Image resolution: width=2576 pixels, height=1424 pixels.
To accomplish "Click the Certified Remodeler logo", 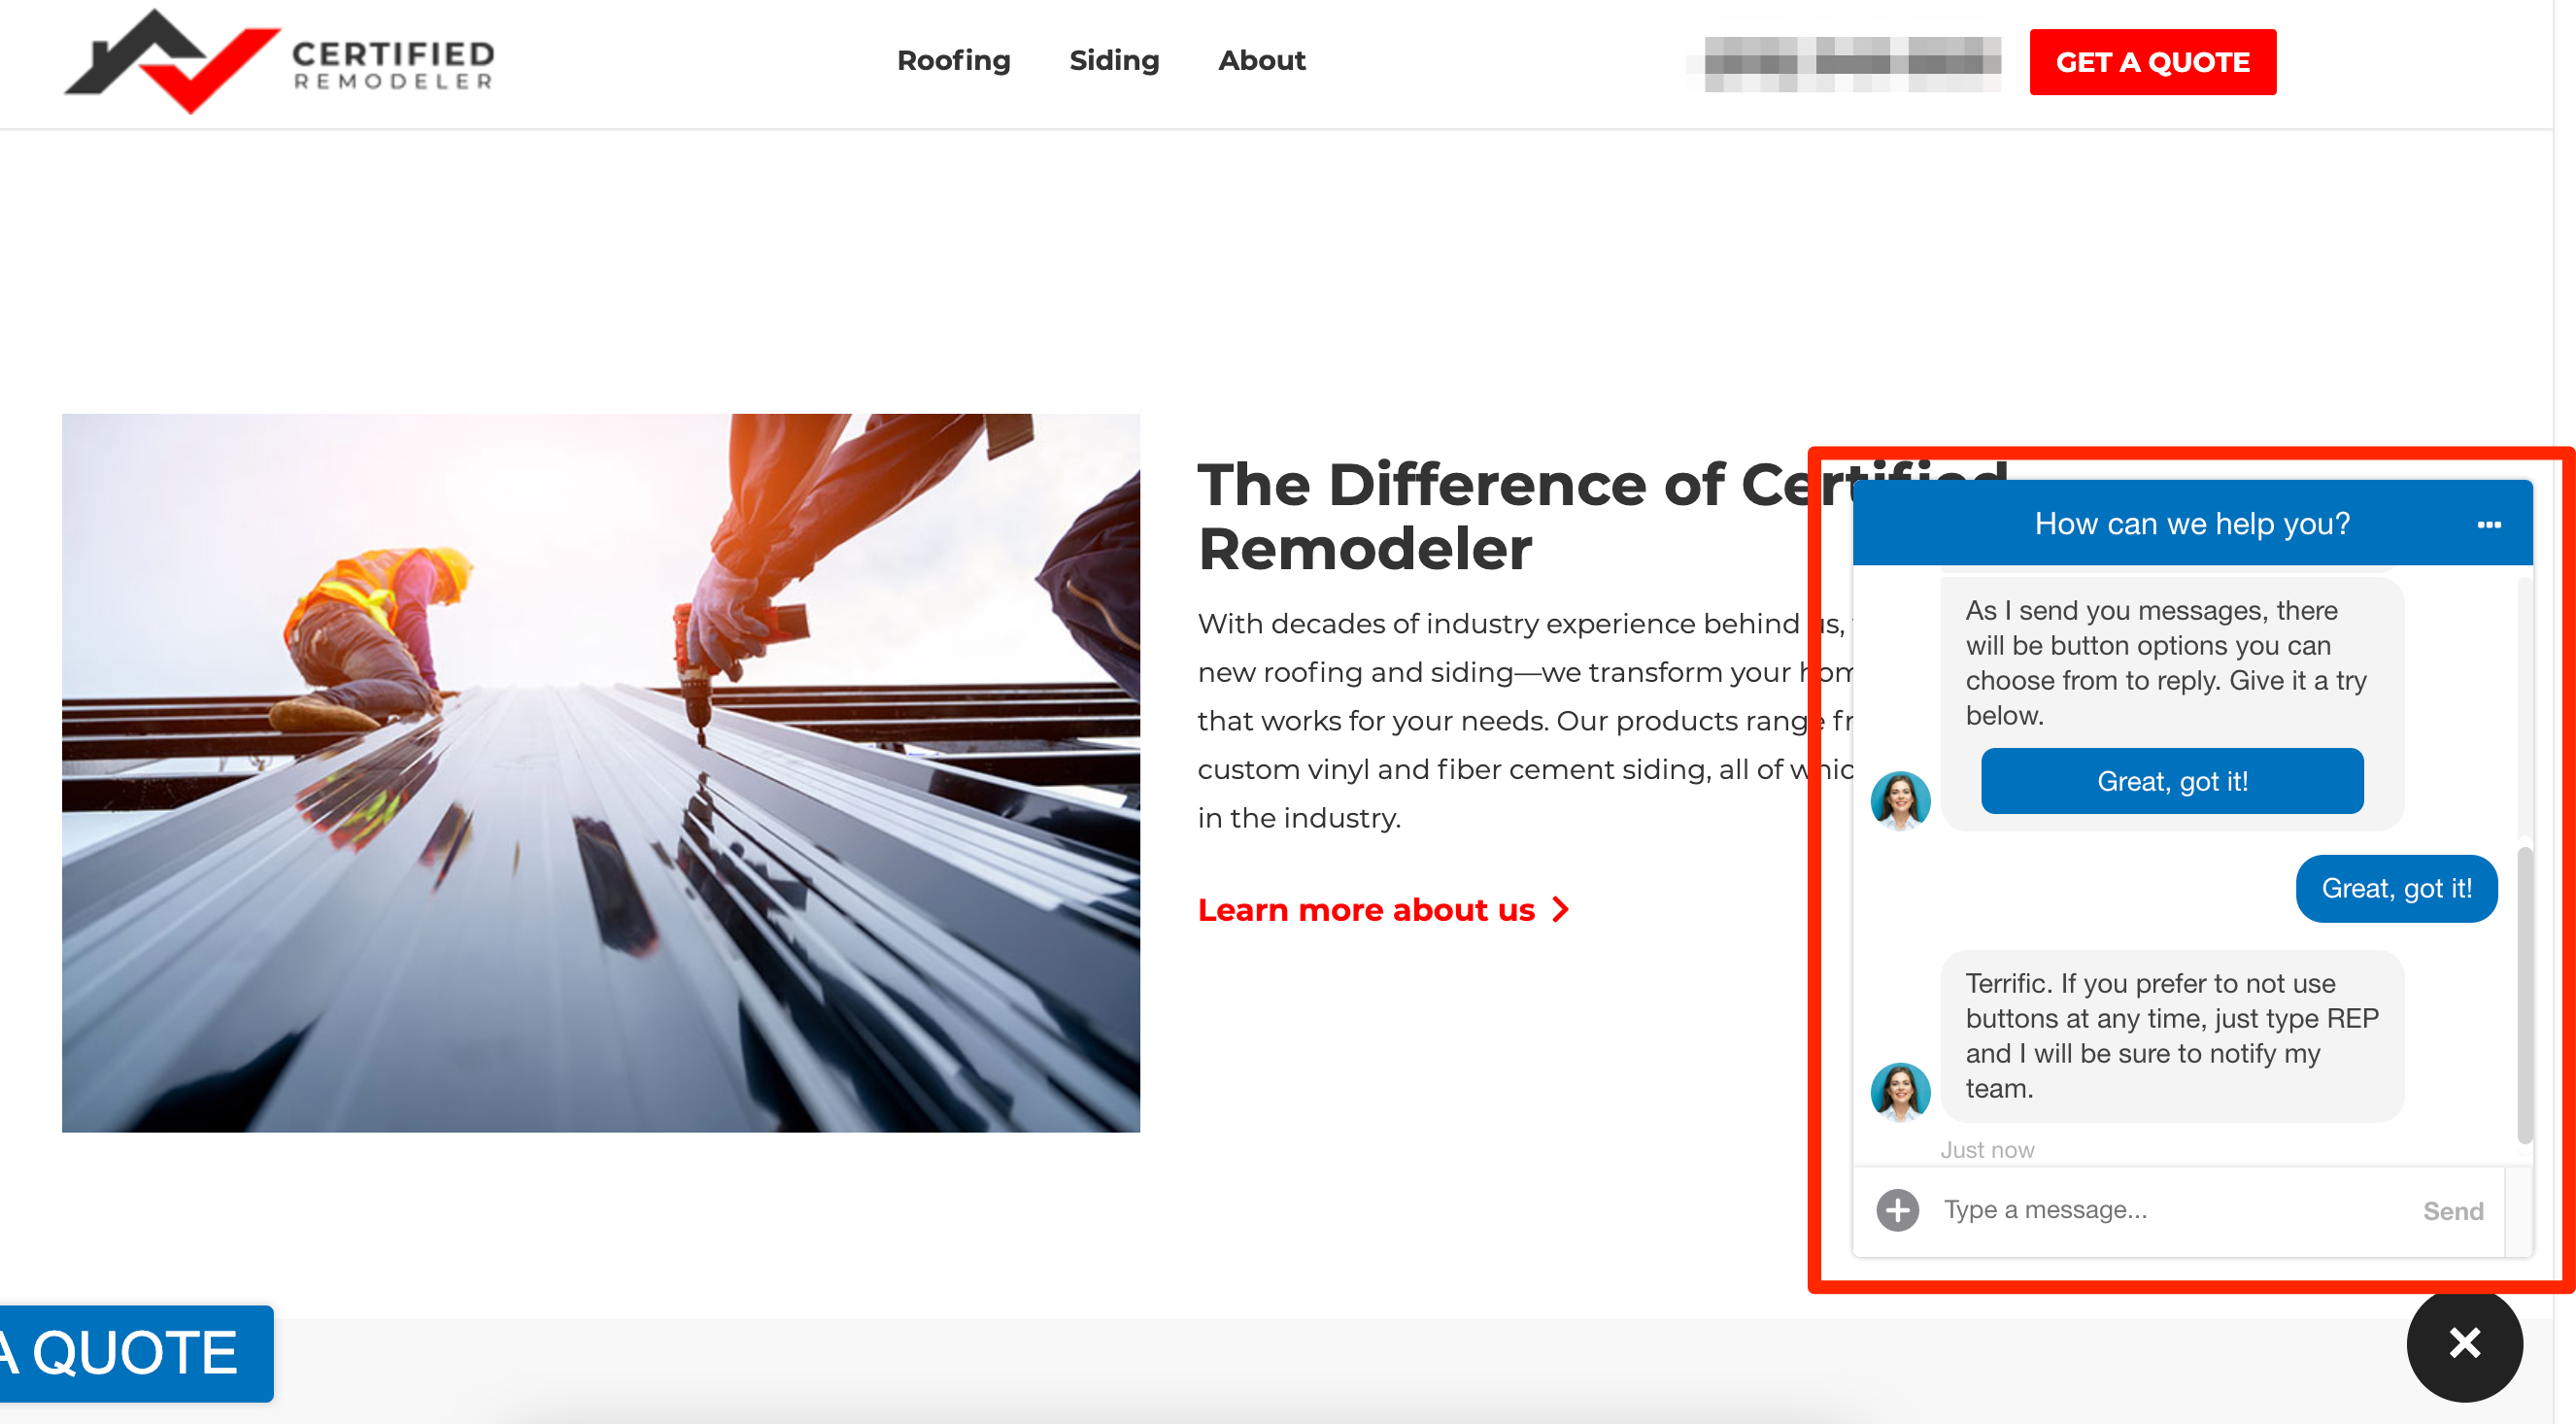I will 278,62.
